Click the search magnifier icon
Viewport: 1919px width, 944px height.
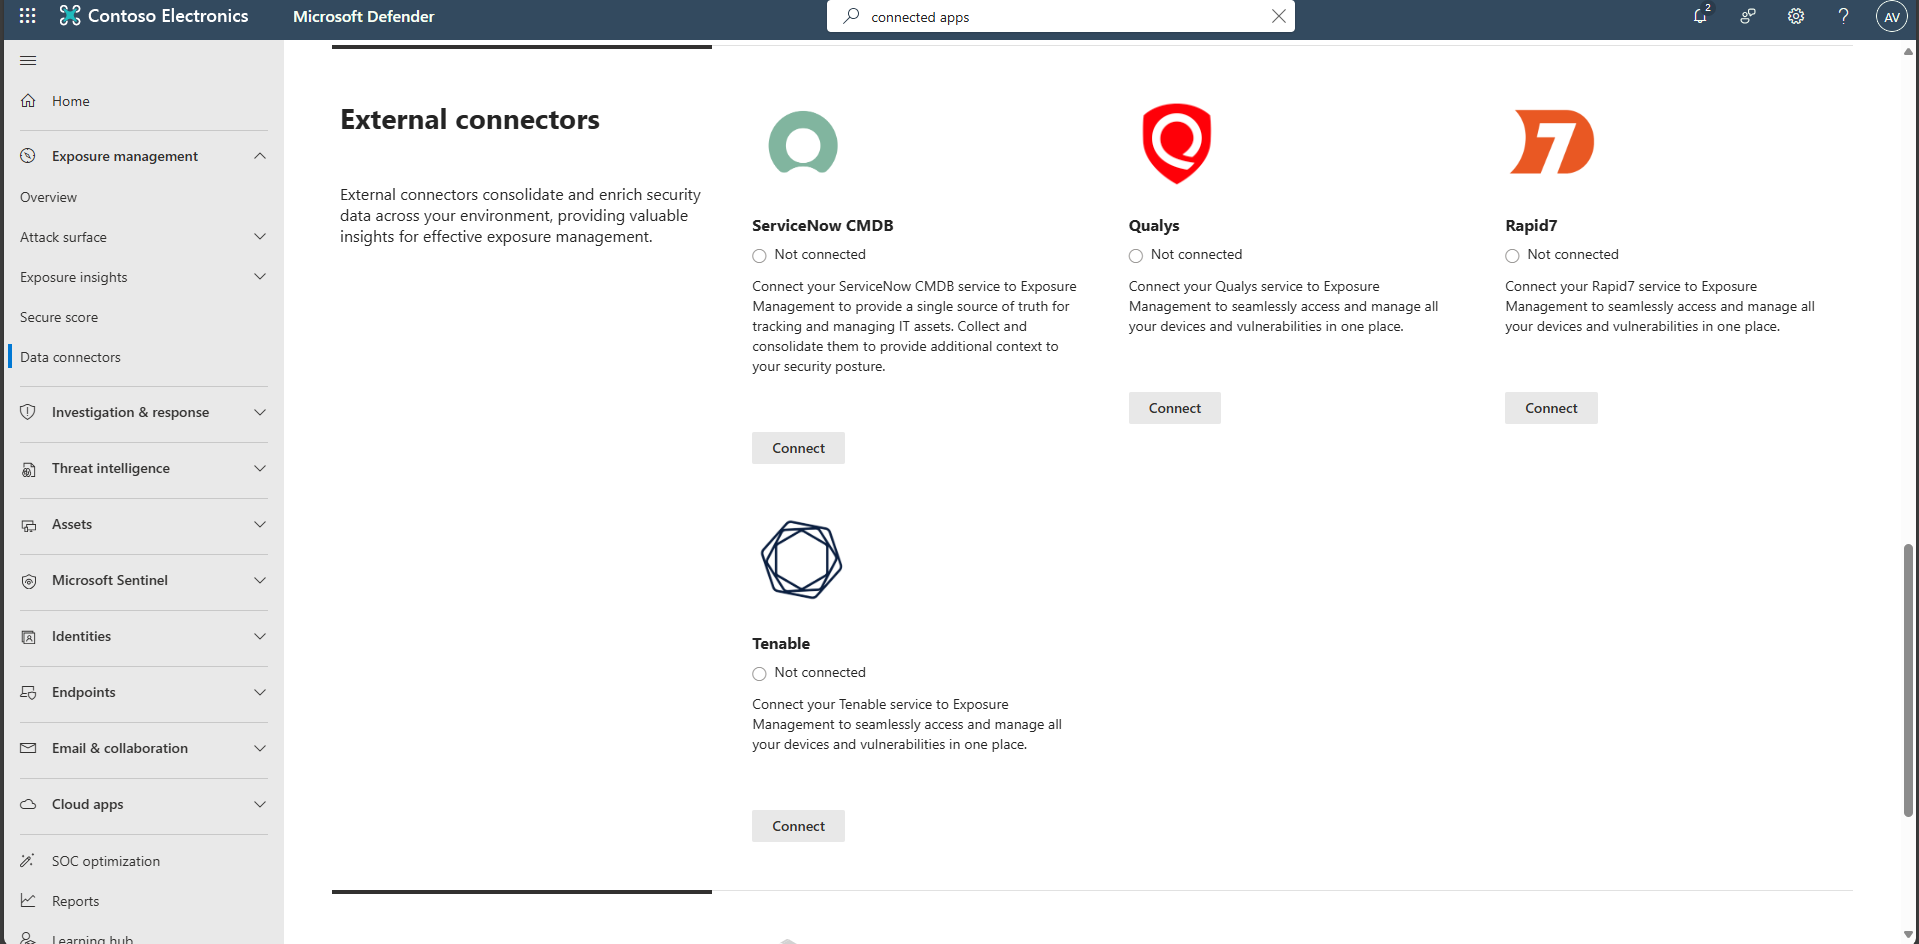pos(851,16)
